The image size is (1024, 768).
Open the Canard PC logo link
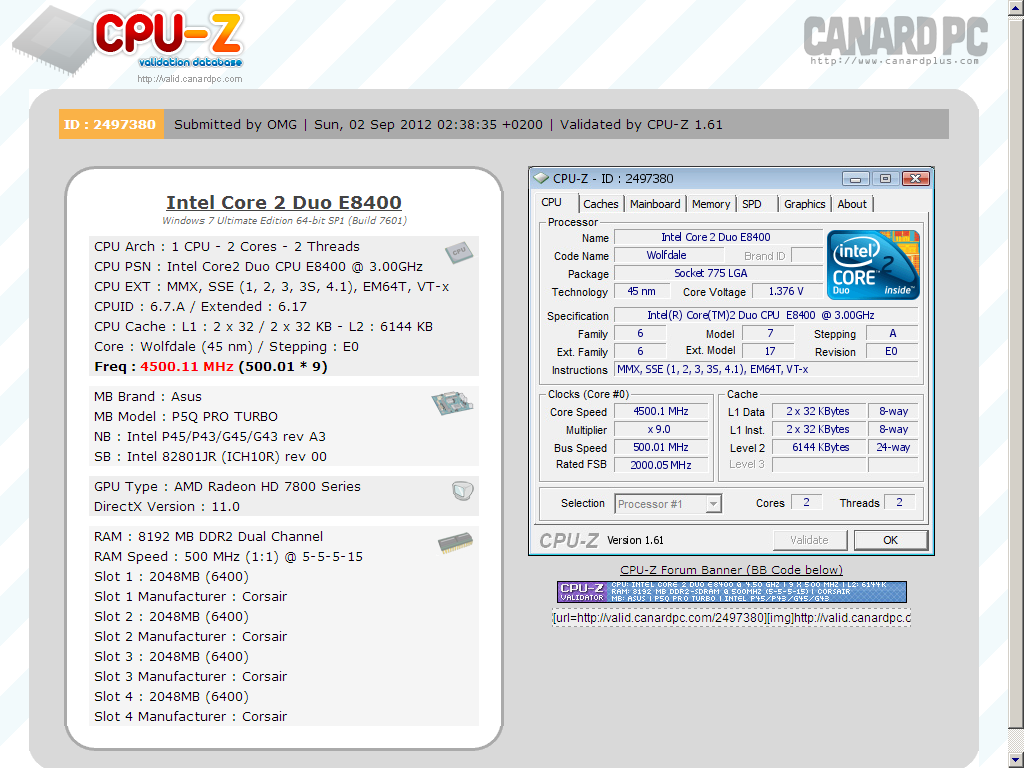click(x=895, y=40)
